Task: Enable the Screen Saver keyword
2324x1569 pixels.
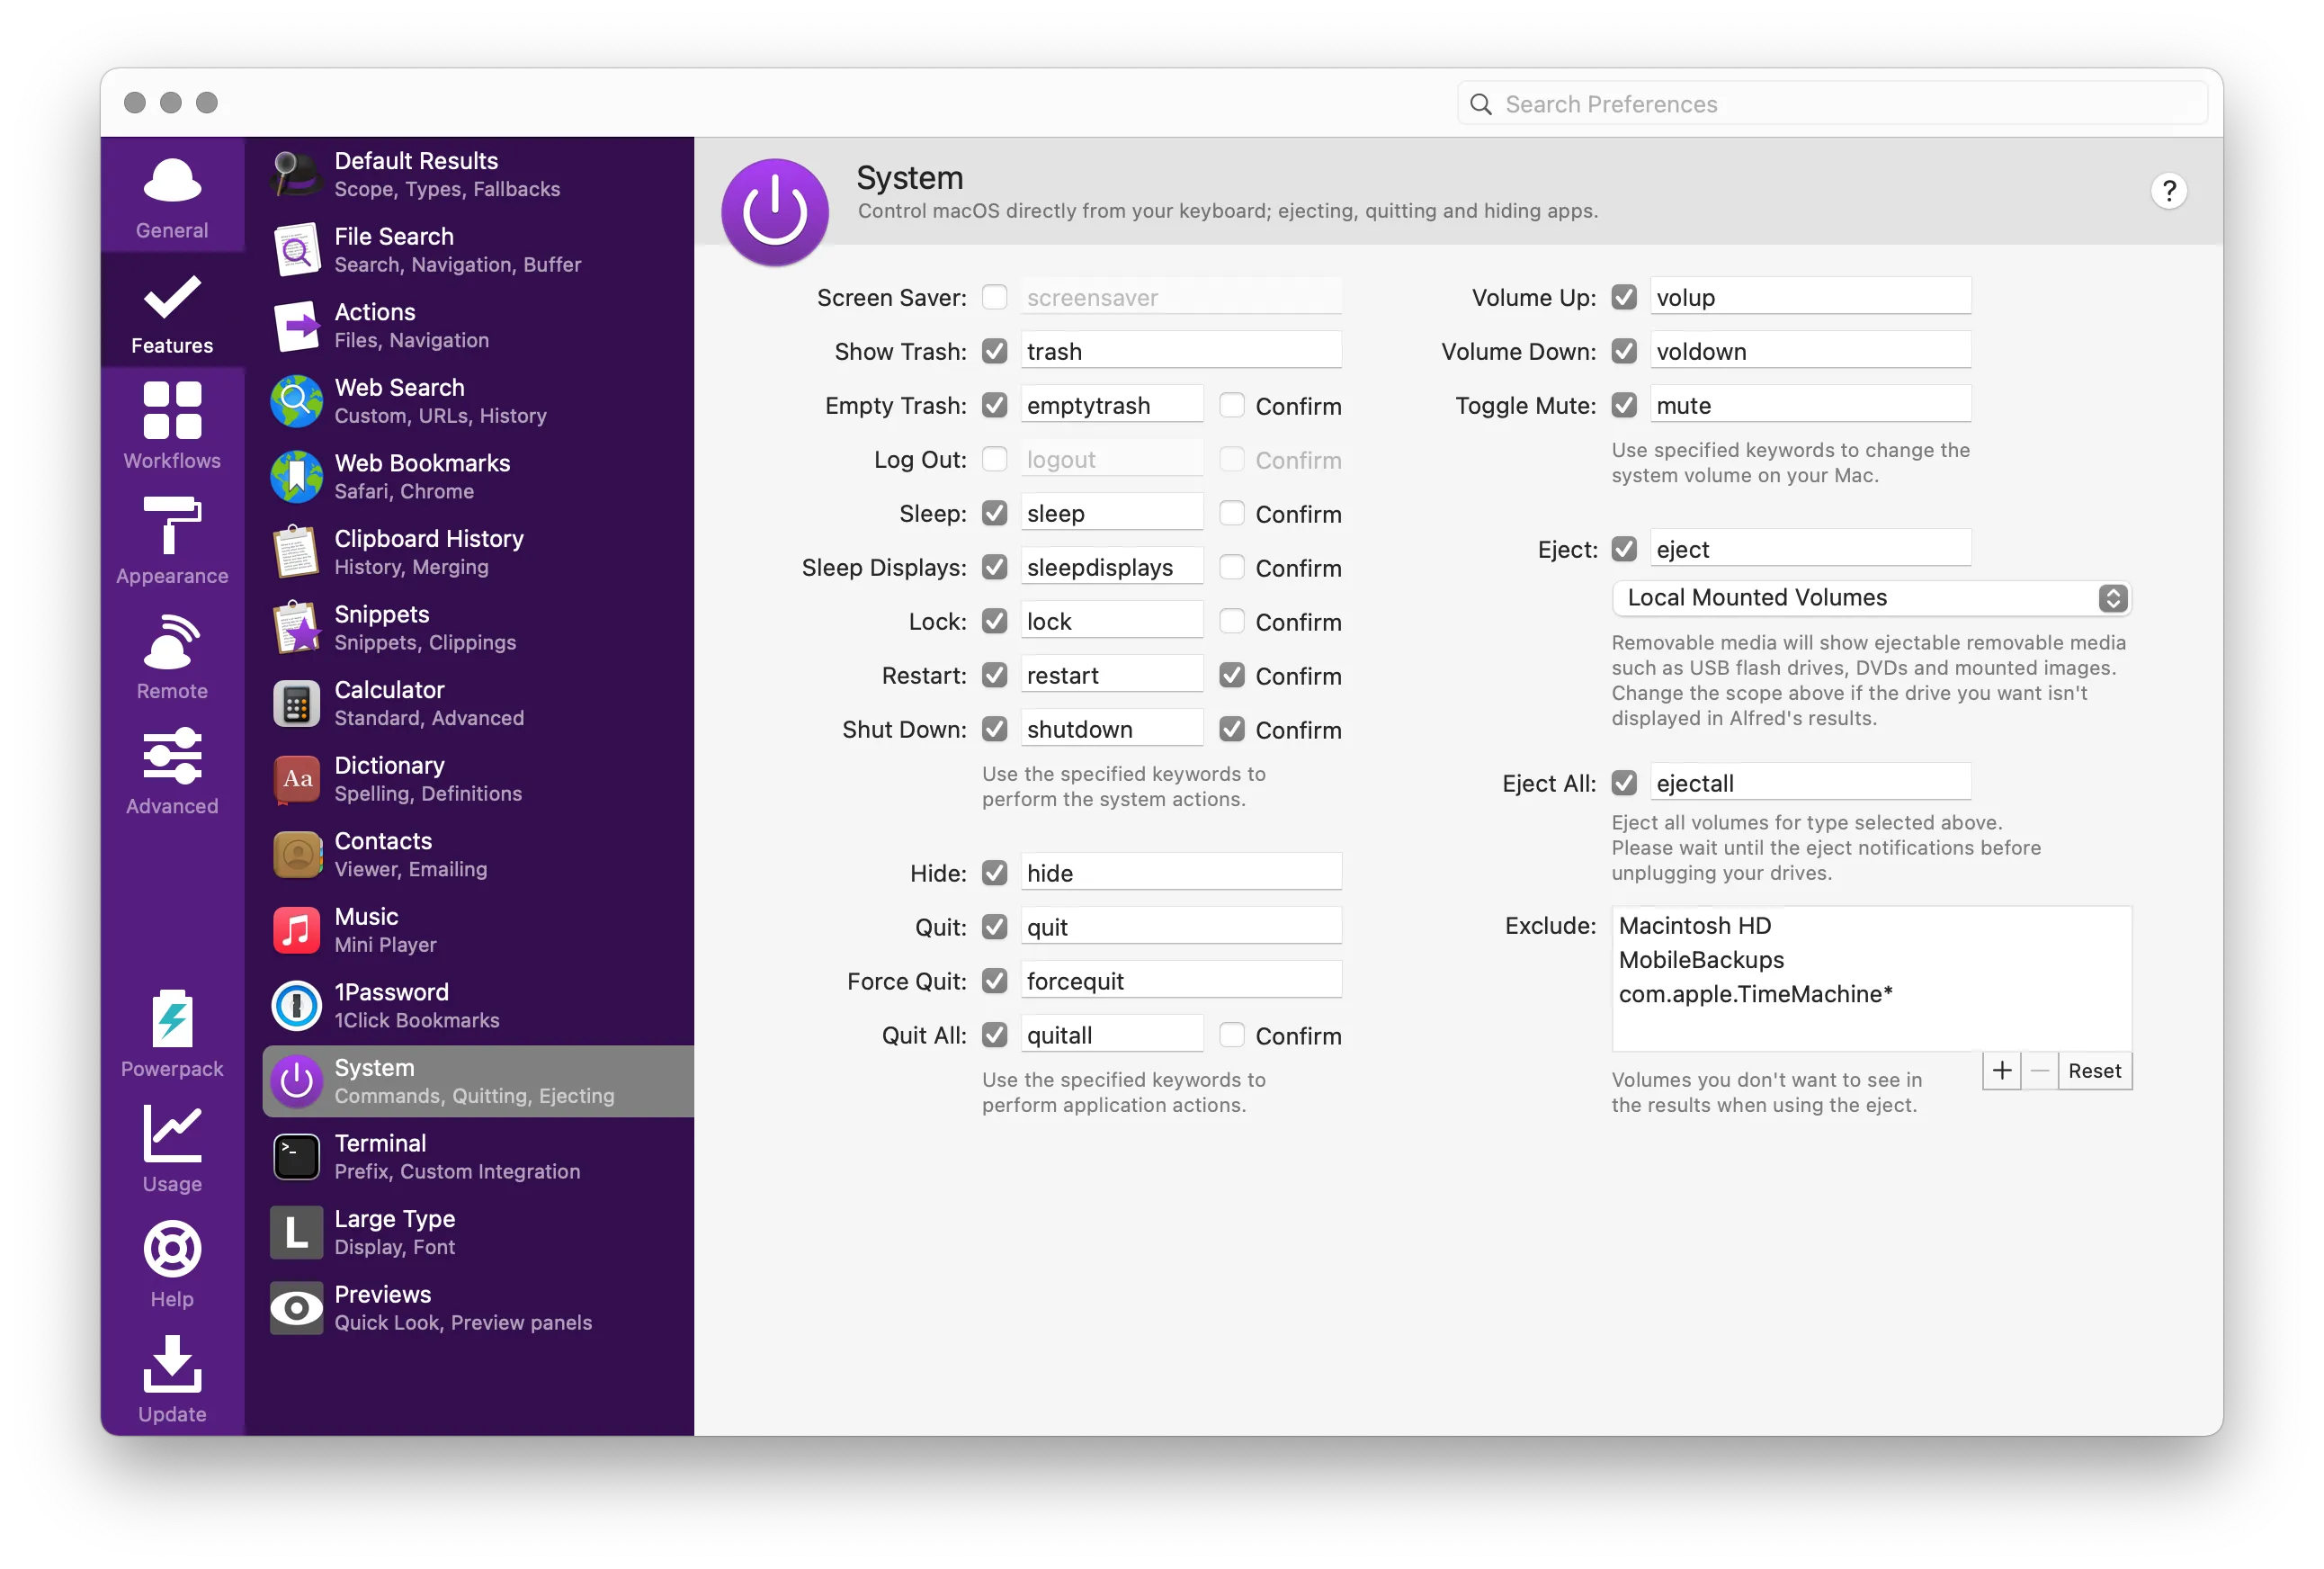Action: click(x=995, y=297)
